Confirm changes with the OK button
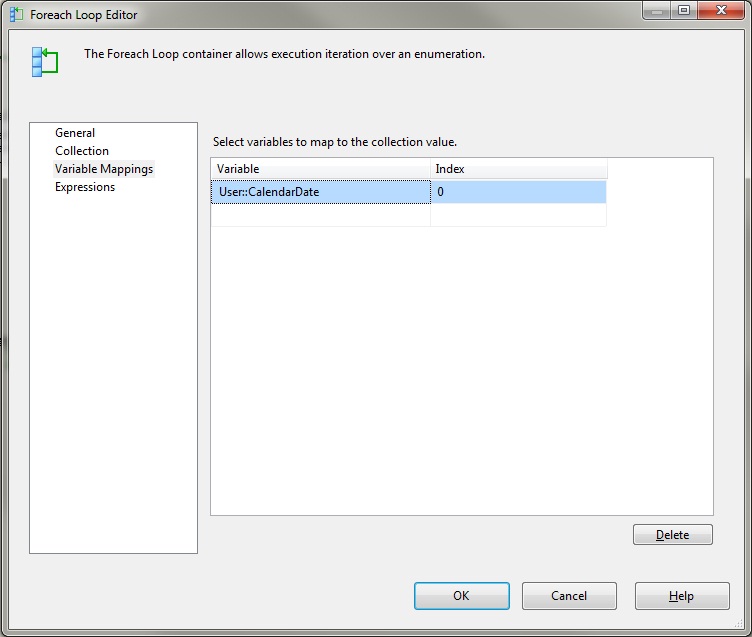The height and width of the screenshot is (637, 752). 461,596
